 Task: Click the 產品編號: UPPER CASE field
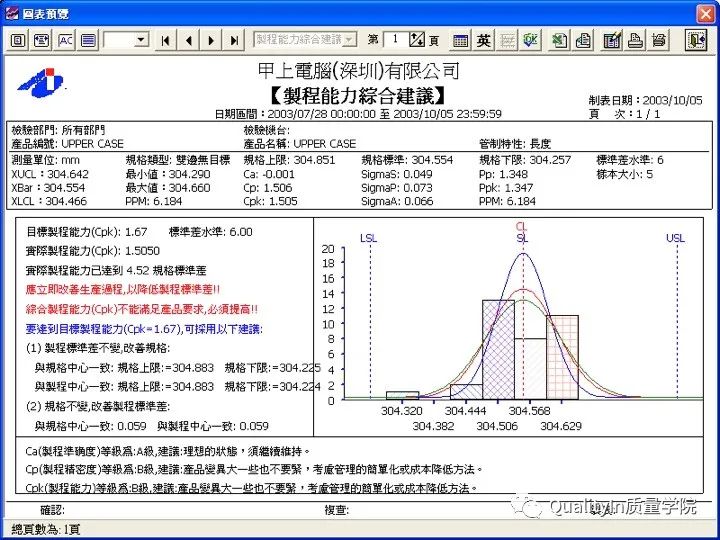tap(68, 144)
